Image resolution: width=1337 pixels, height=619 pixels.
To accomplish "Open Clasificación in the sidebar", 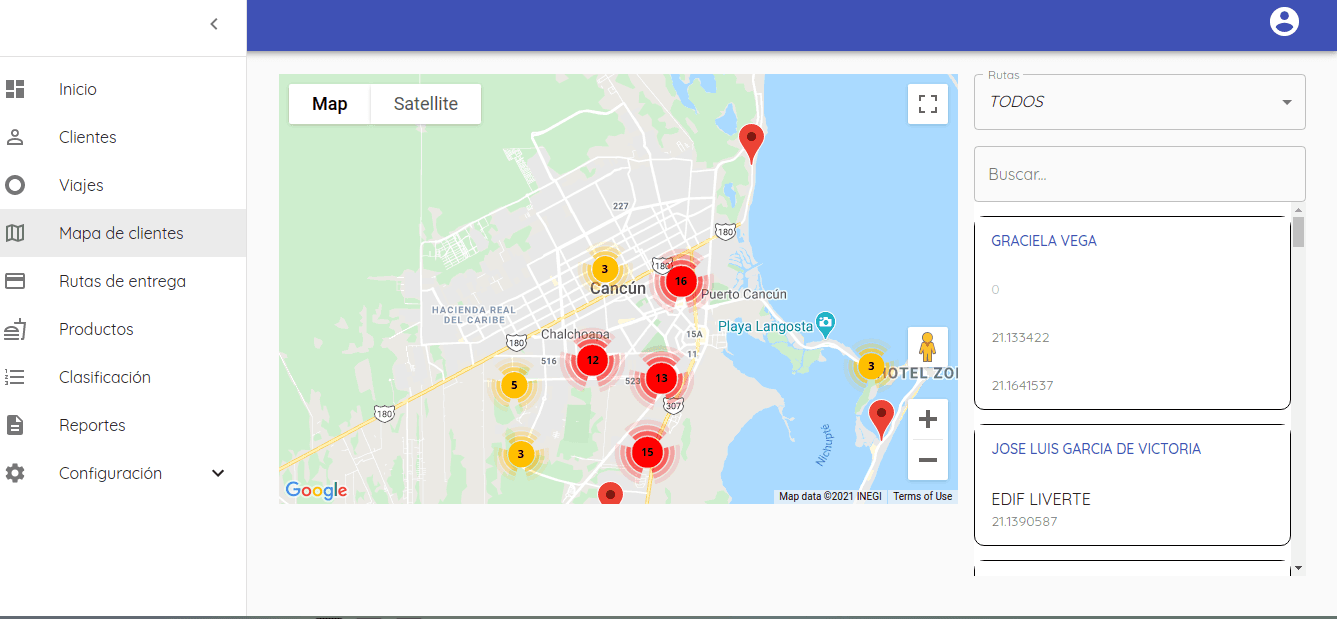I will 105,377.
